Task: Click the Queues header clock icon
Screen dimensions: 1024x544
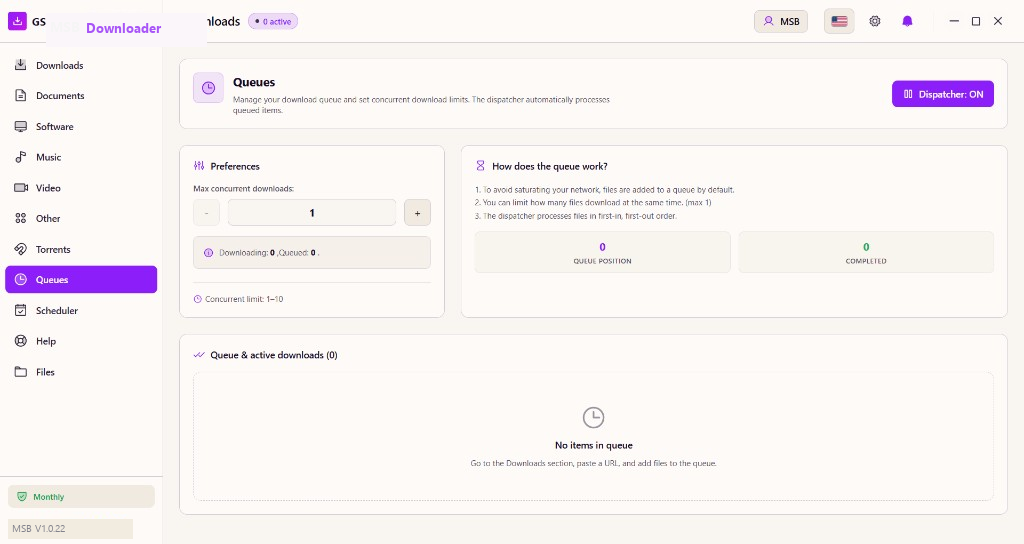Action: point(208,88)
